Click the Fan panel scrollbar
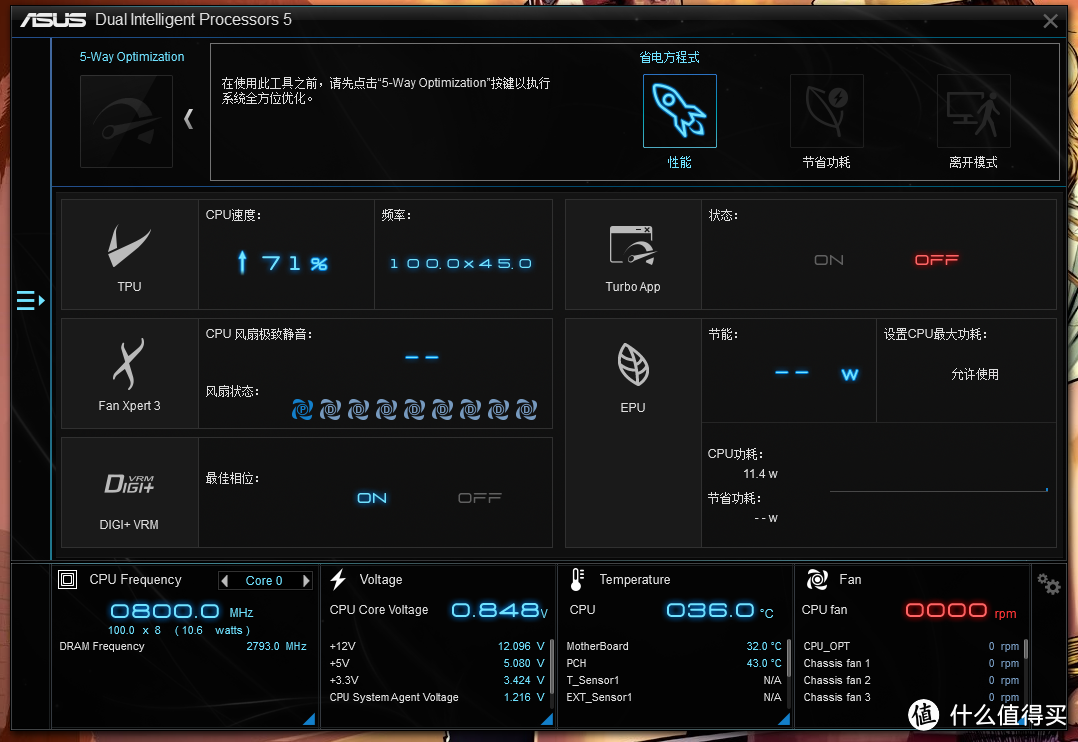This screenshot has width=1078, height=742. [1026, 648]
